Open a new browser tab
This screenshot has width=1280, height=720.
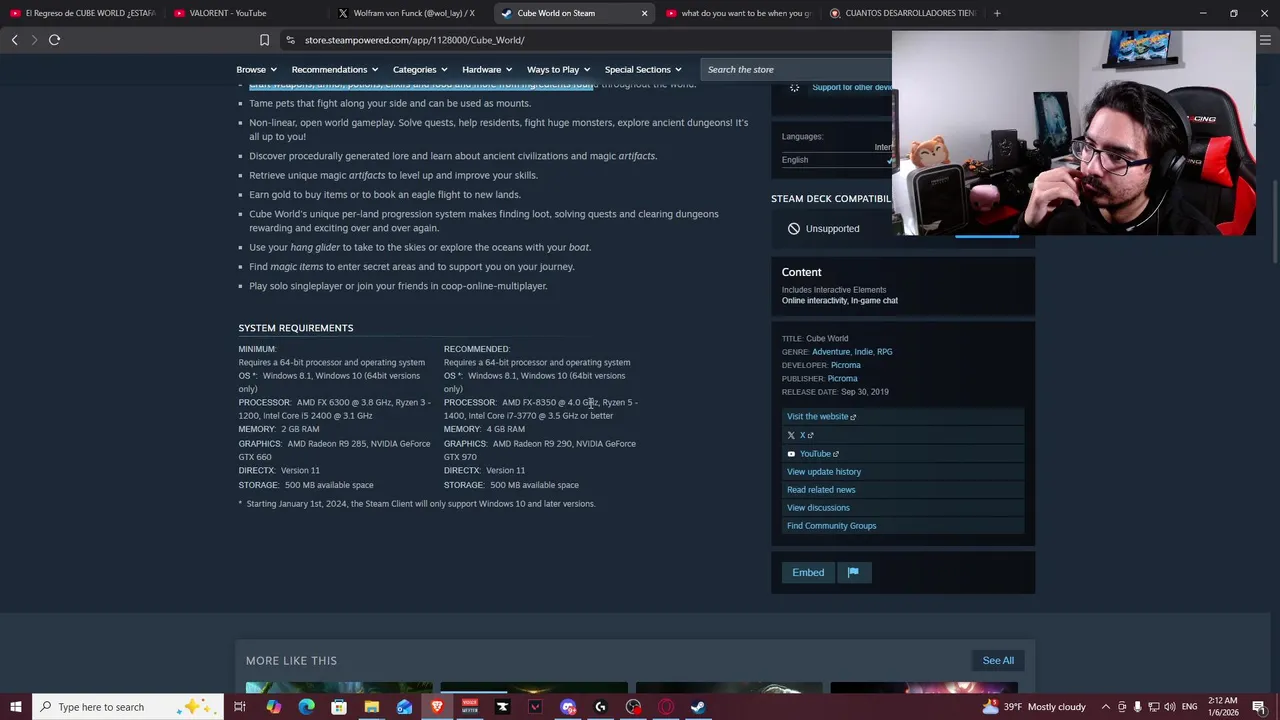[x=997, y=13]
